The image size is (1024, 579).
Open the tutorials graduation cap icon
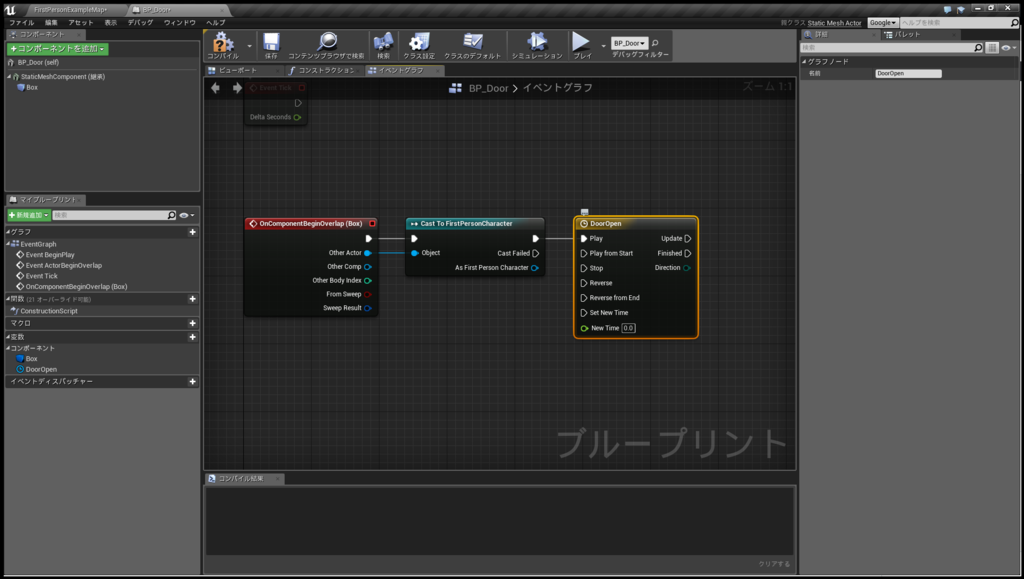(x=961, y=10)
